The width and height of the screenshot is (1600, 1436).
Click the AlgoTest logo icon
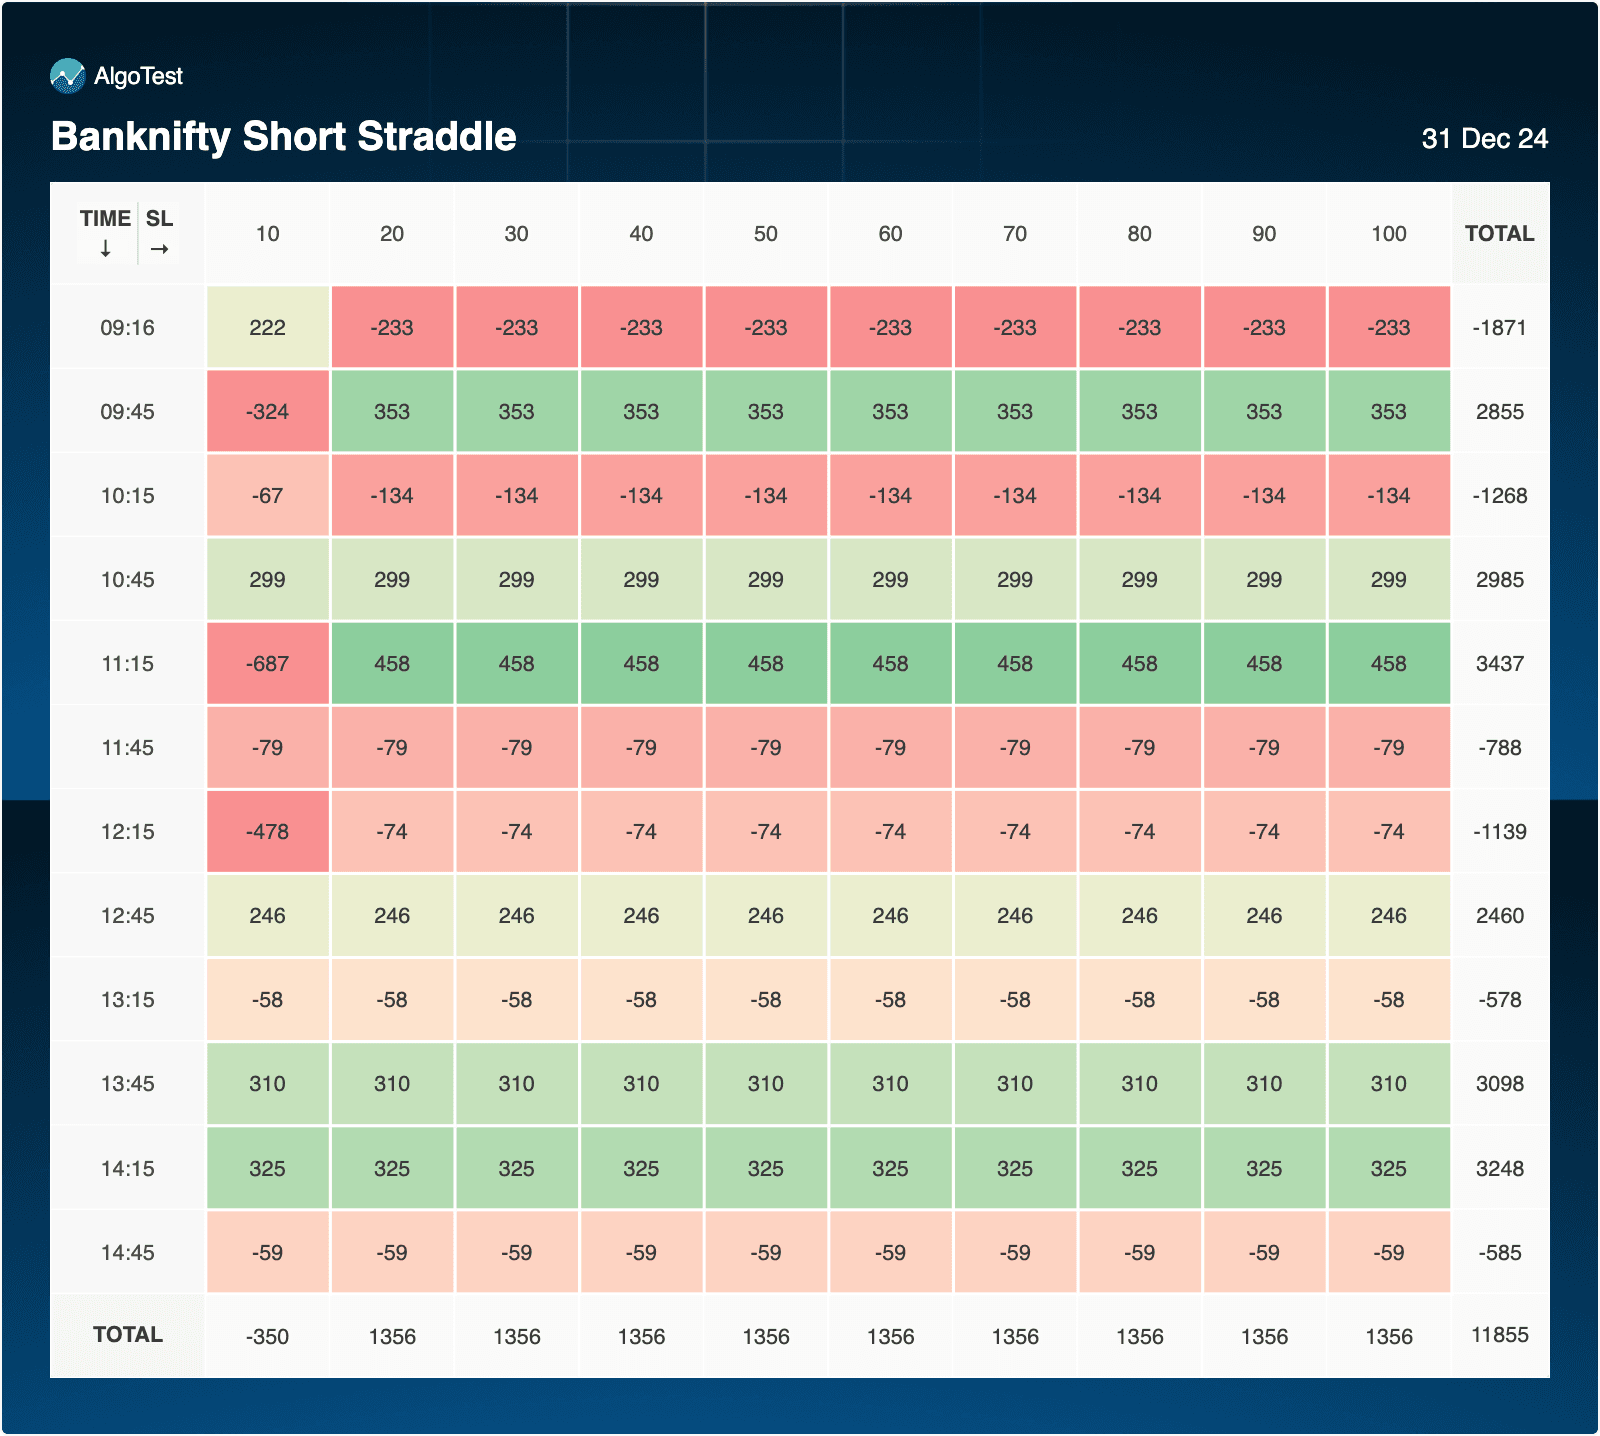tap(68, 76)
